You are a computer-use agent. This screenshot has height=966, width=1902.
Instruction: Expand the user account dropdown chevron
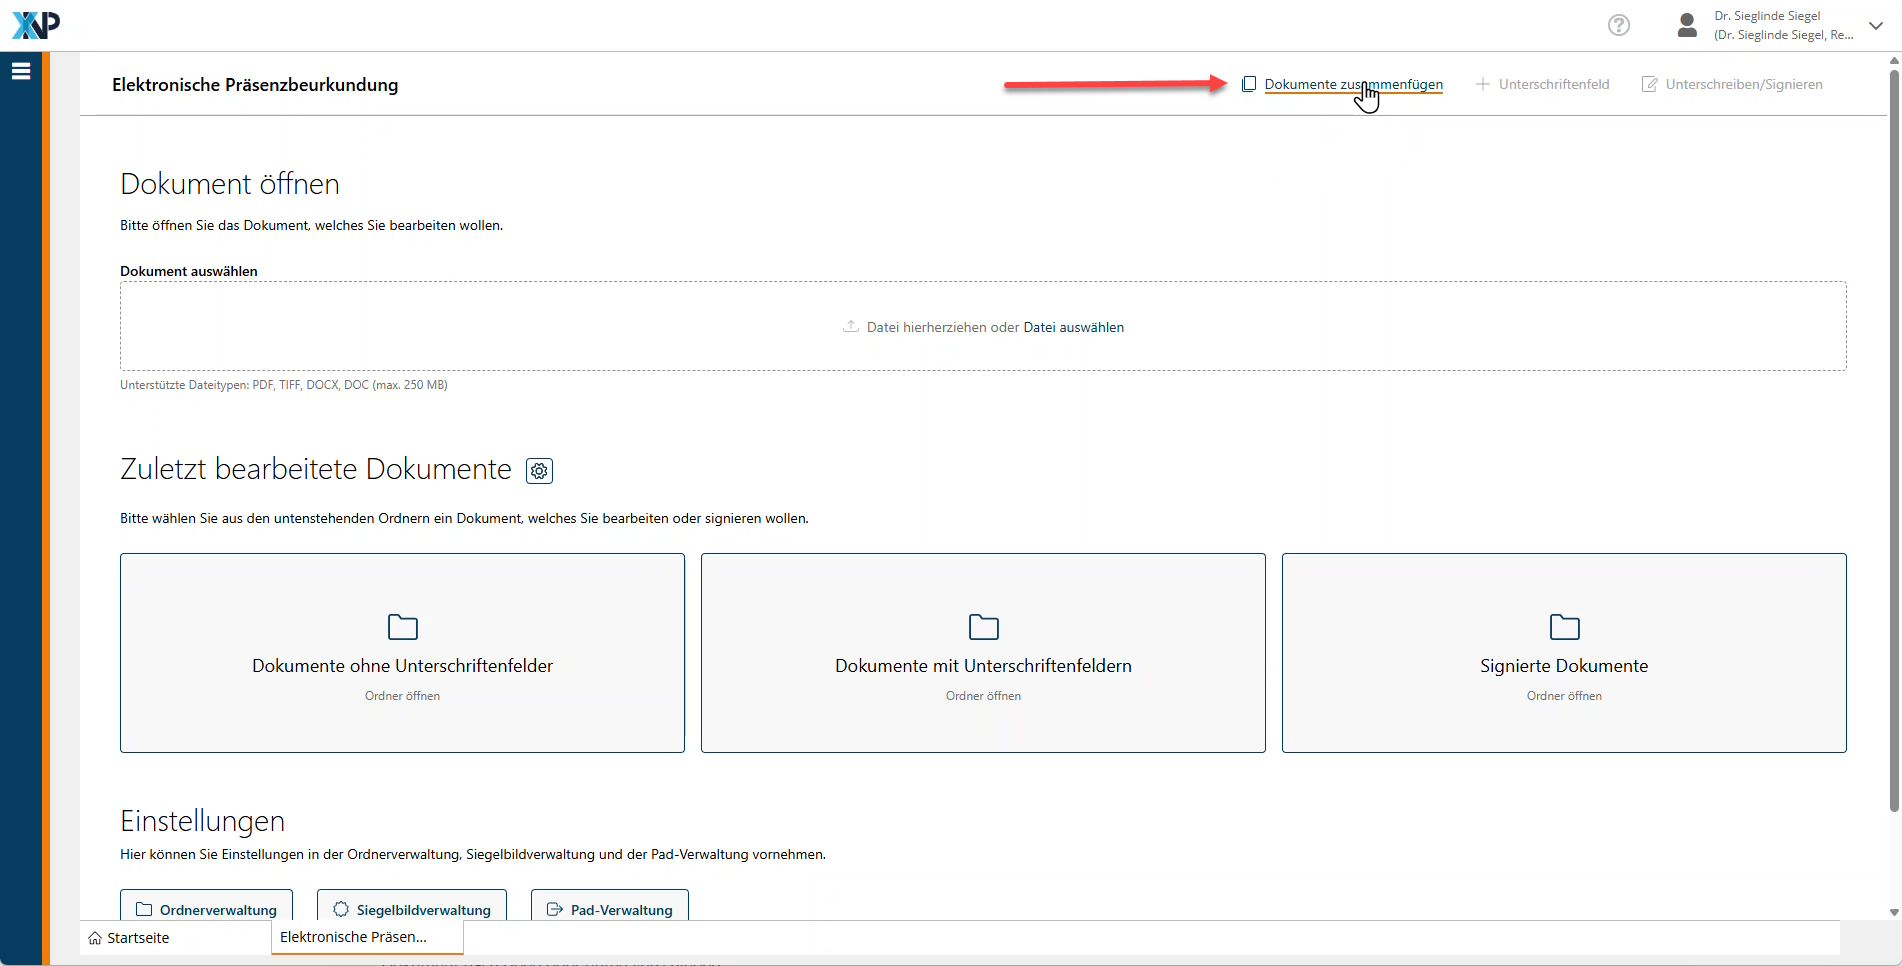coord(1876,26)
